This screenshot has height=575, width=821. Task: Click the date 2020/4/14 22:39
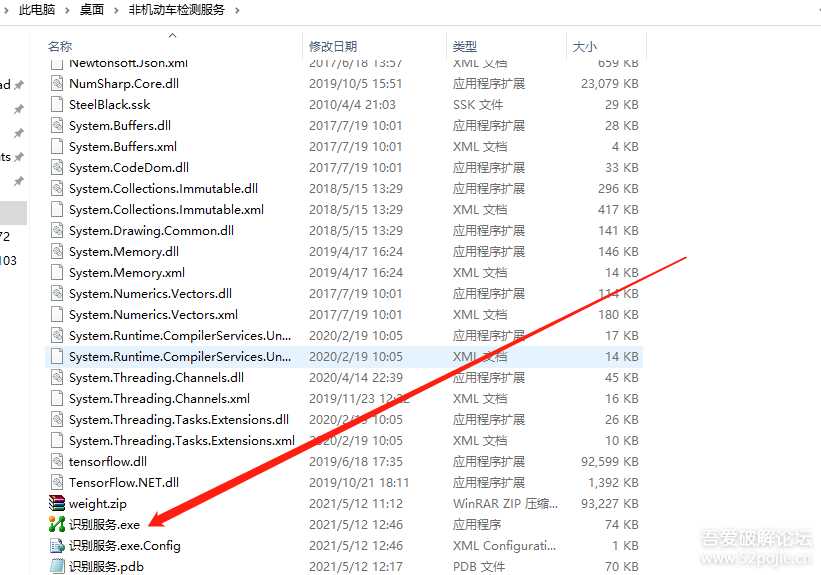pos(356,378)
